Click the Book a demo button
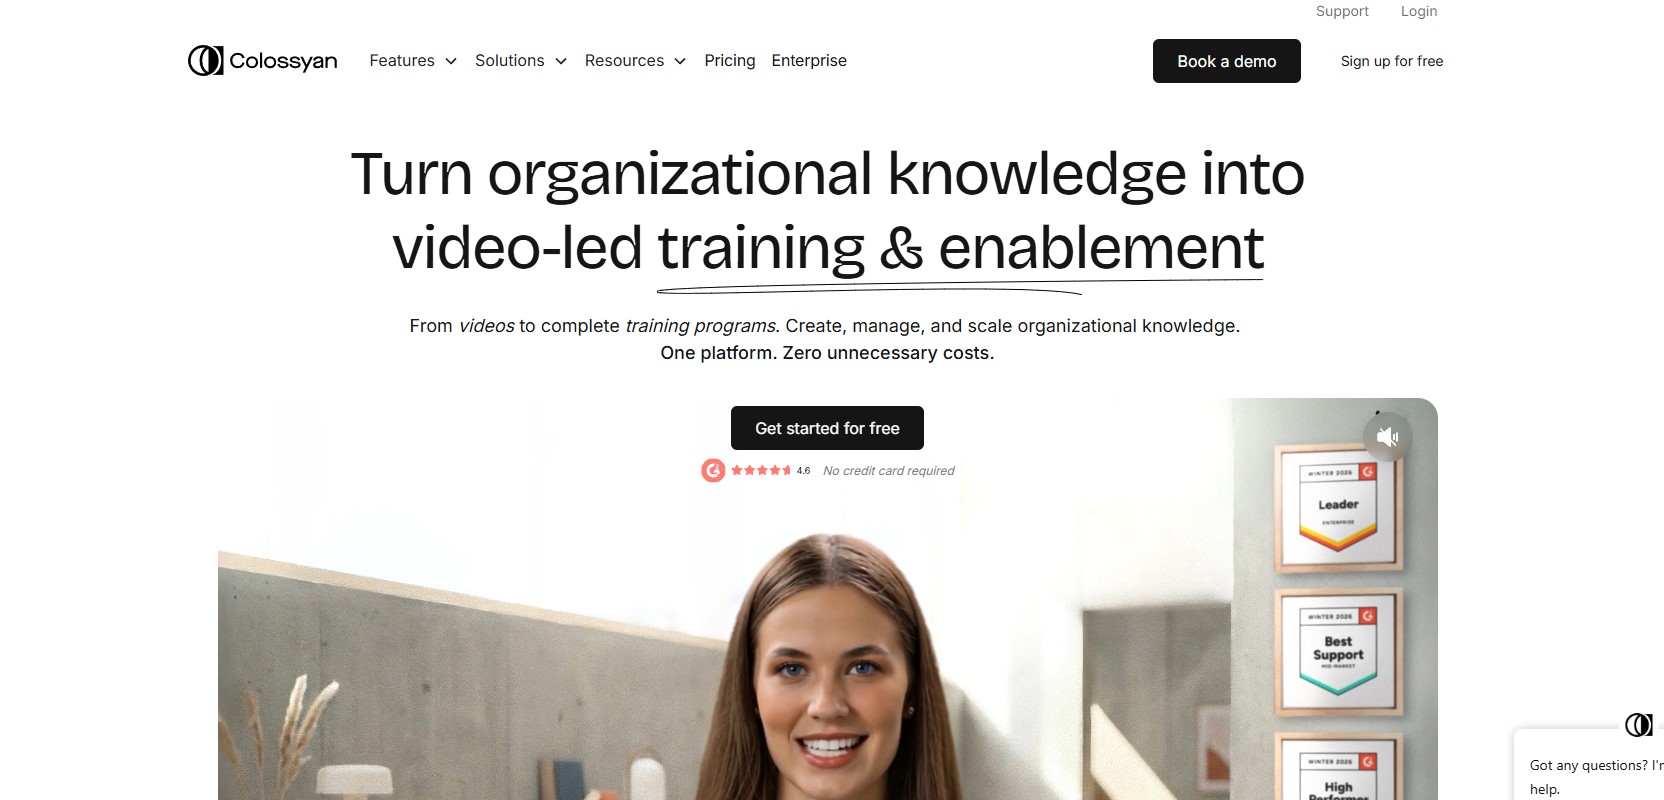1664x800 pixels. [x=1227, y=61]
